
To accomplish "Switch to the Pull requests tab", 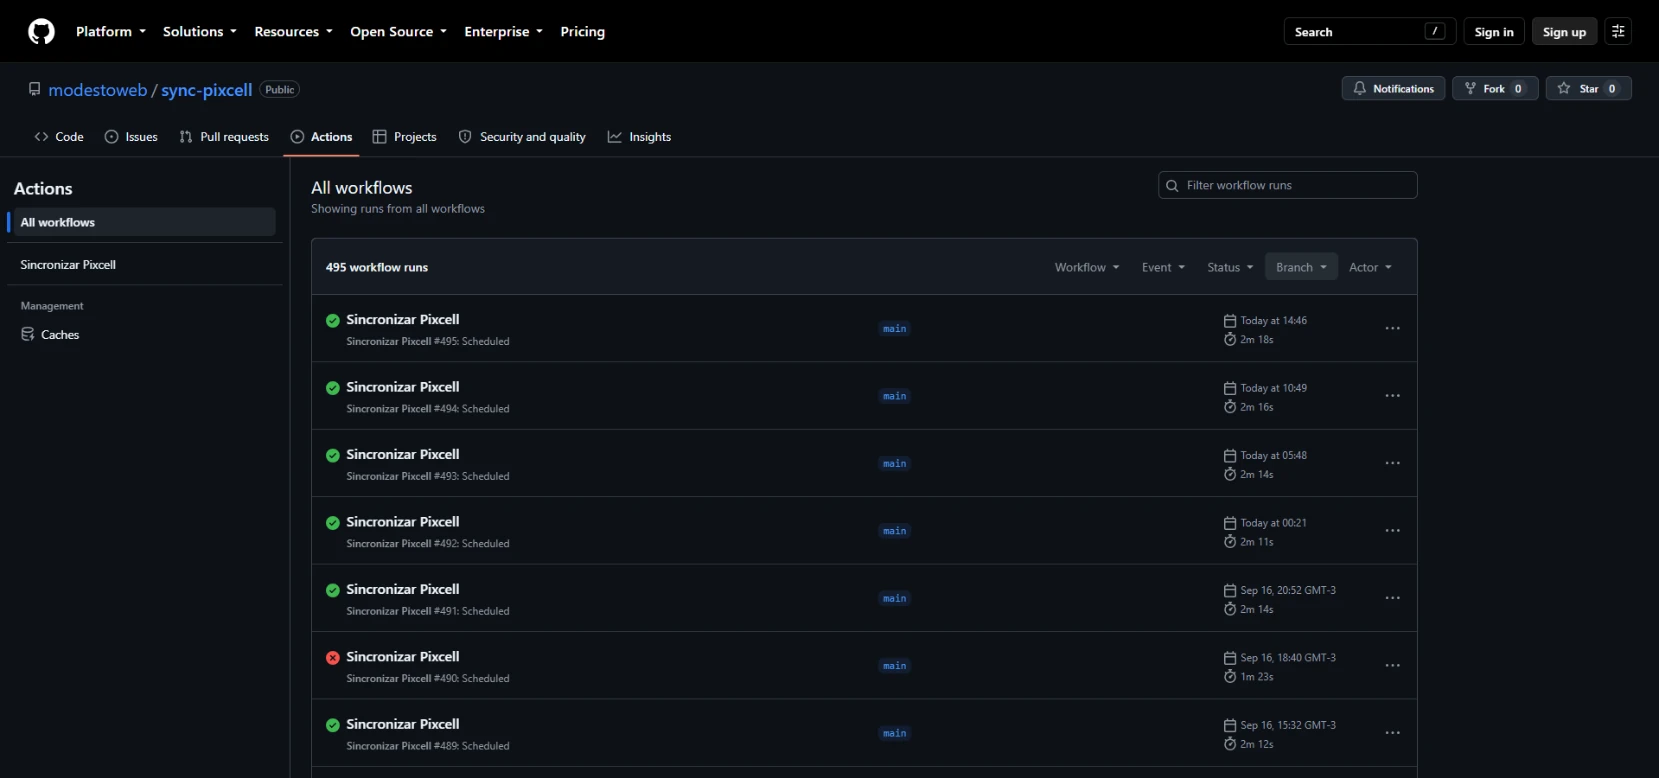I will click(224, 137).
